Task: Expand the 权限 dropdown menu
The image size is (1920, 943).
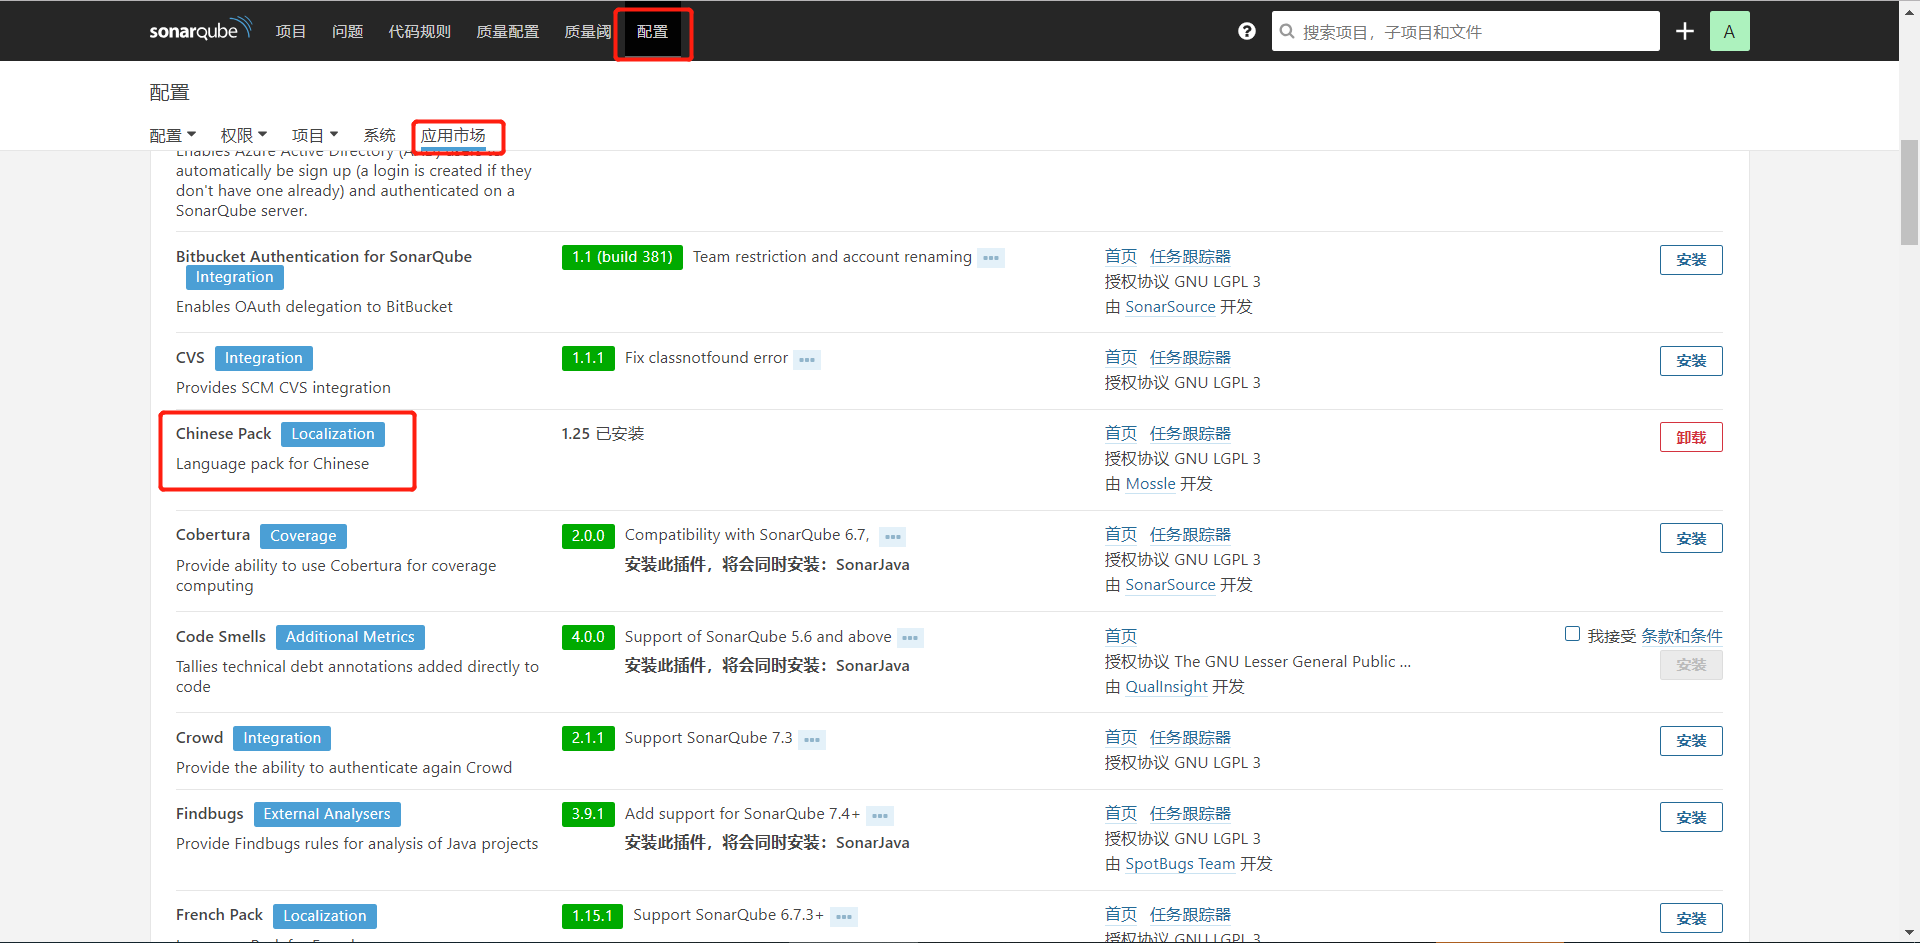Action: pyautogui.click(x=243, y=135)
